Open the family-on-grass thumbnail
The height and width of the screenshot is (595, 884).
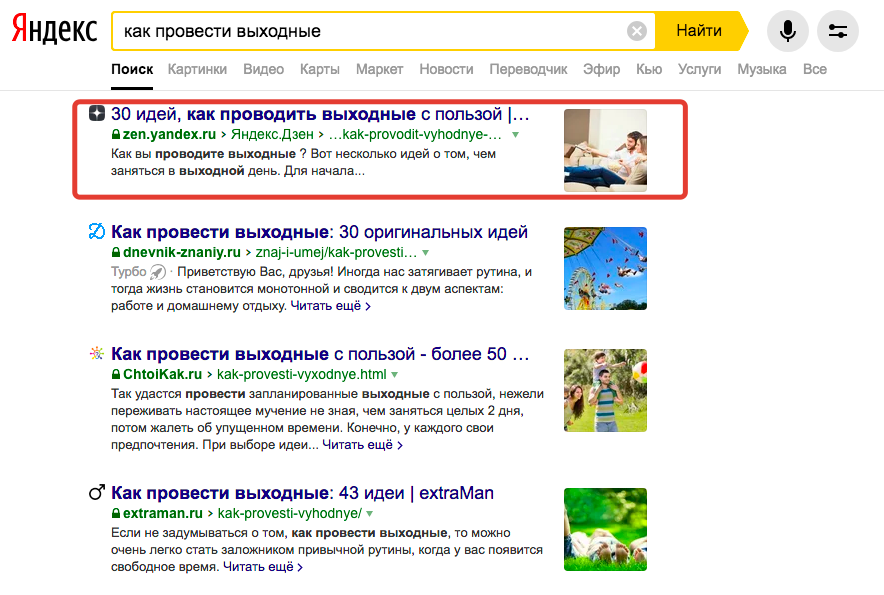click(605, 390)
